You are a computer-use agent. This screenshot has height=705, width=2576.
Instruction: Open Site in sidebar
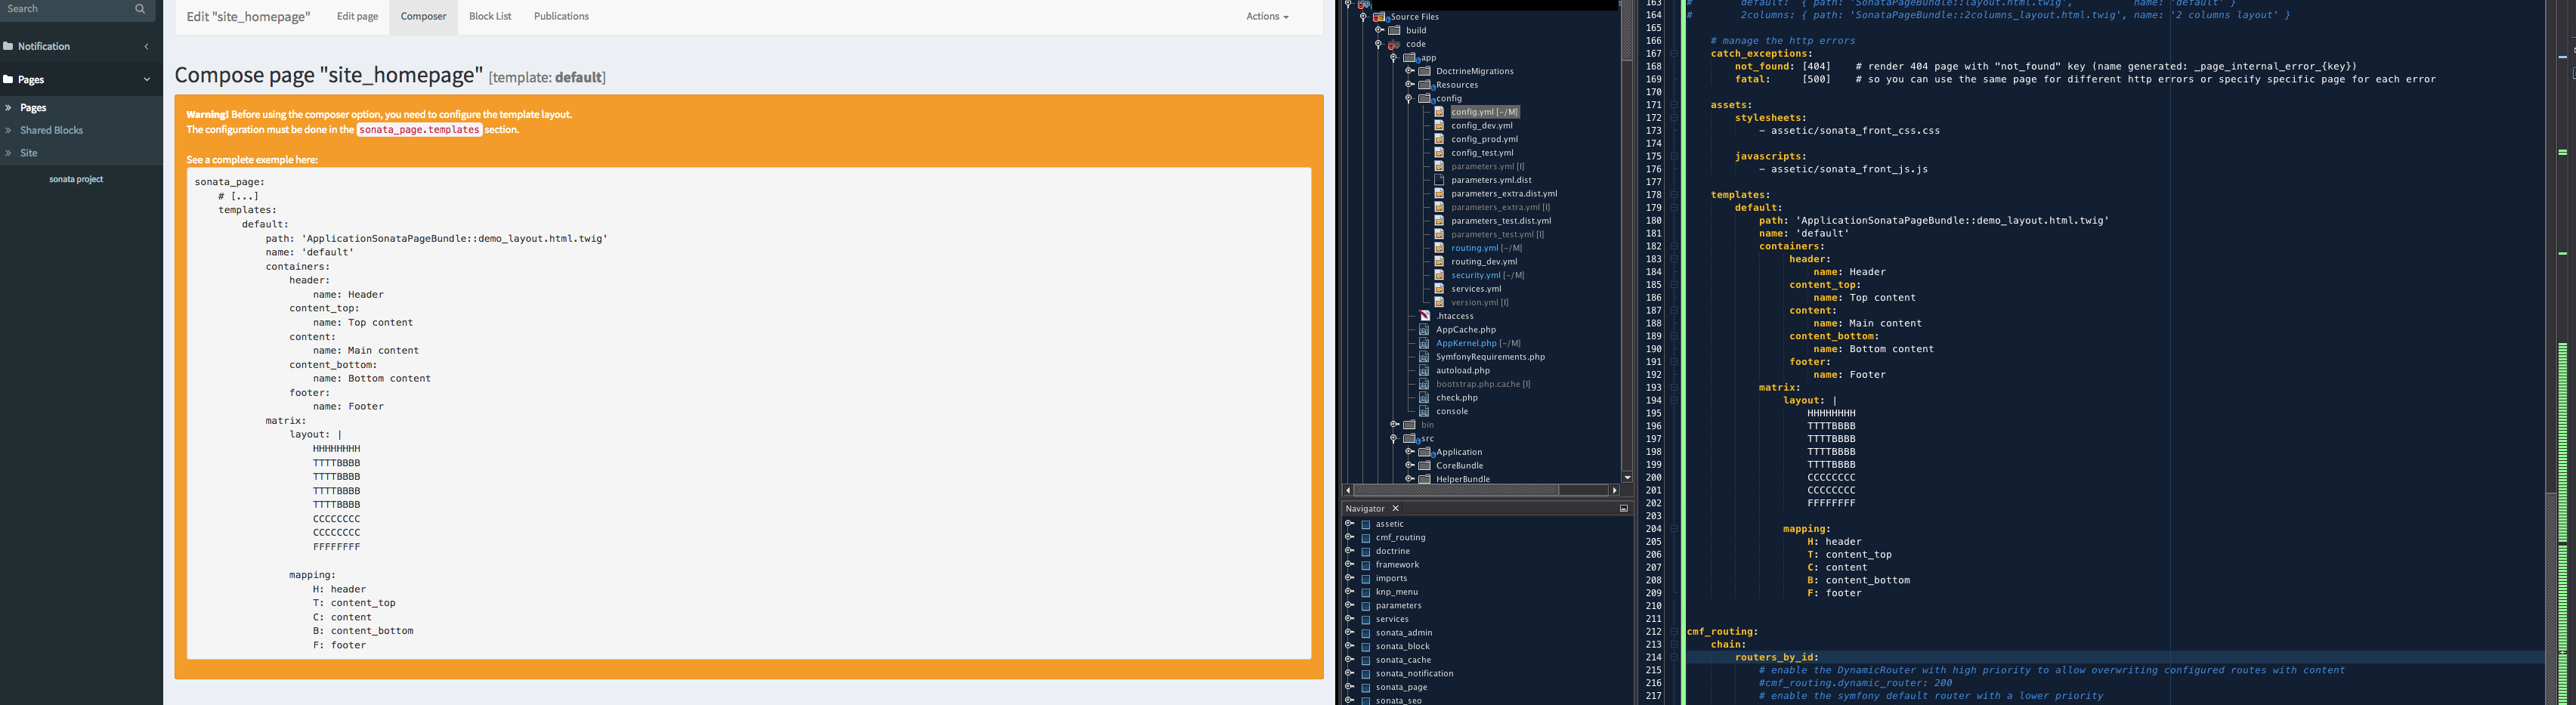(29, 153)
